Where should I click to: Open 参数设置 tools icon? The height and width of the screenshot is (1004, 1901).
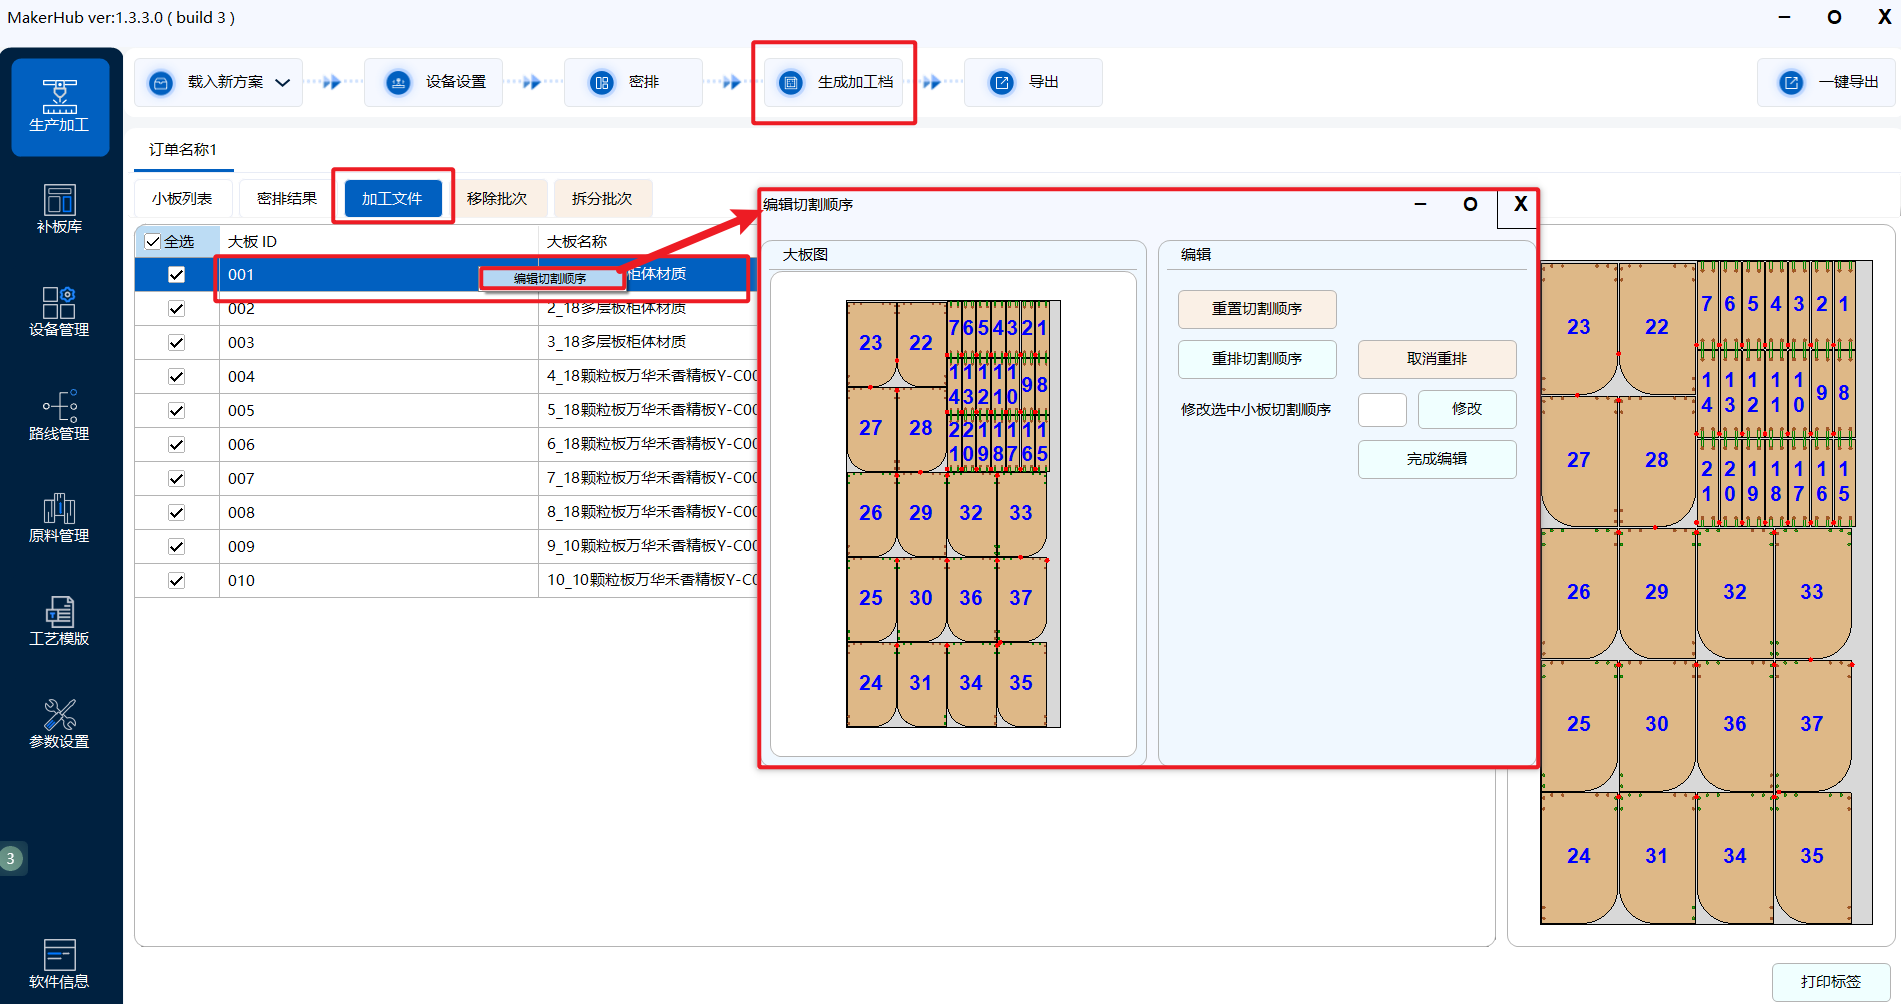[60, 723]
